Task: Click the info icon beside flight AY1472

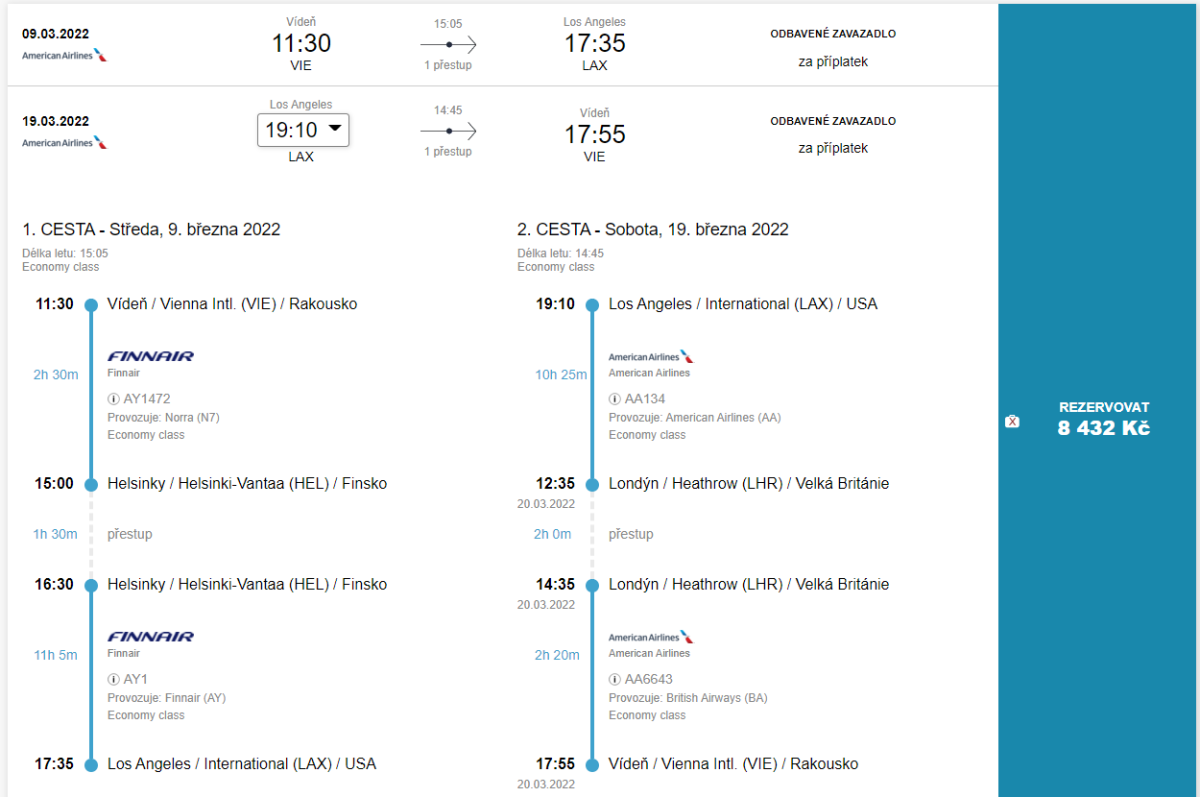Action: (x=113, y=398)
